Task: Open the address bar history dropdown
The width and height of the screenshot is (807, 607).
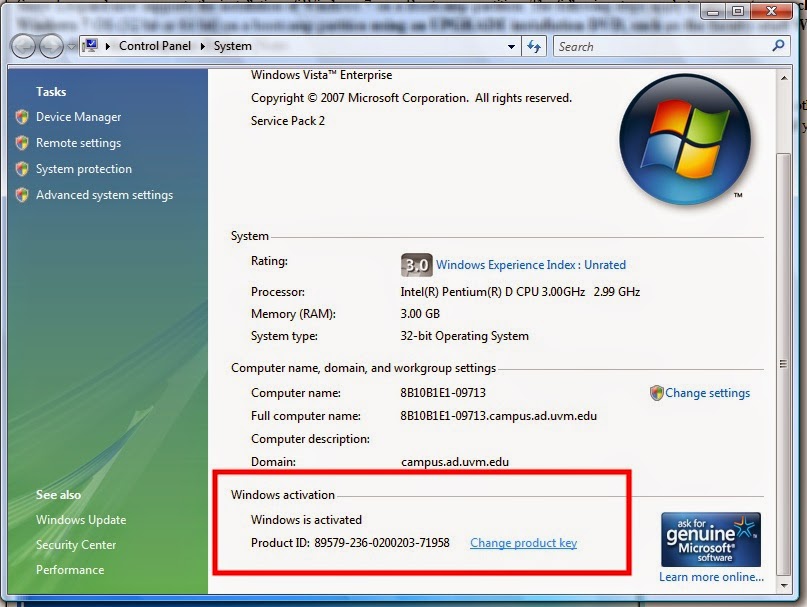Action: pyautogui.click(x=511, y=46)
